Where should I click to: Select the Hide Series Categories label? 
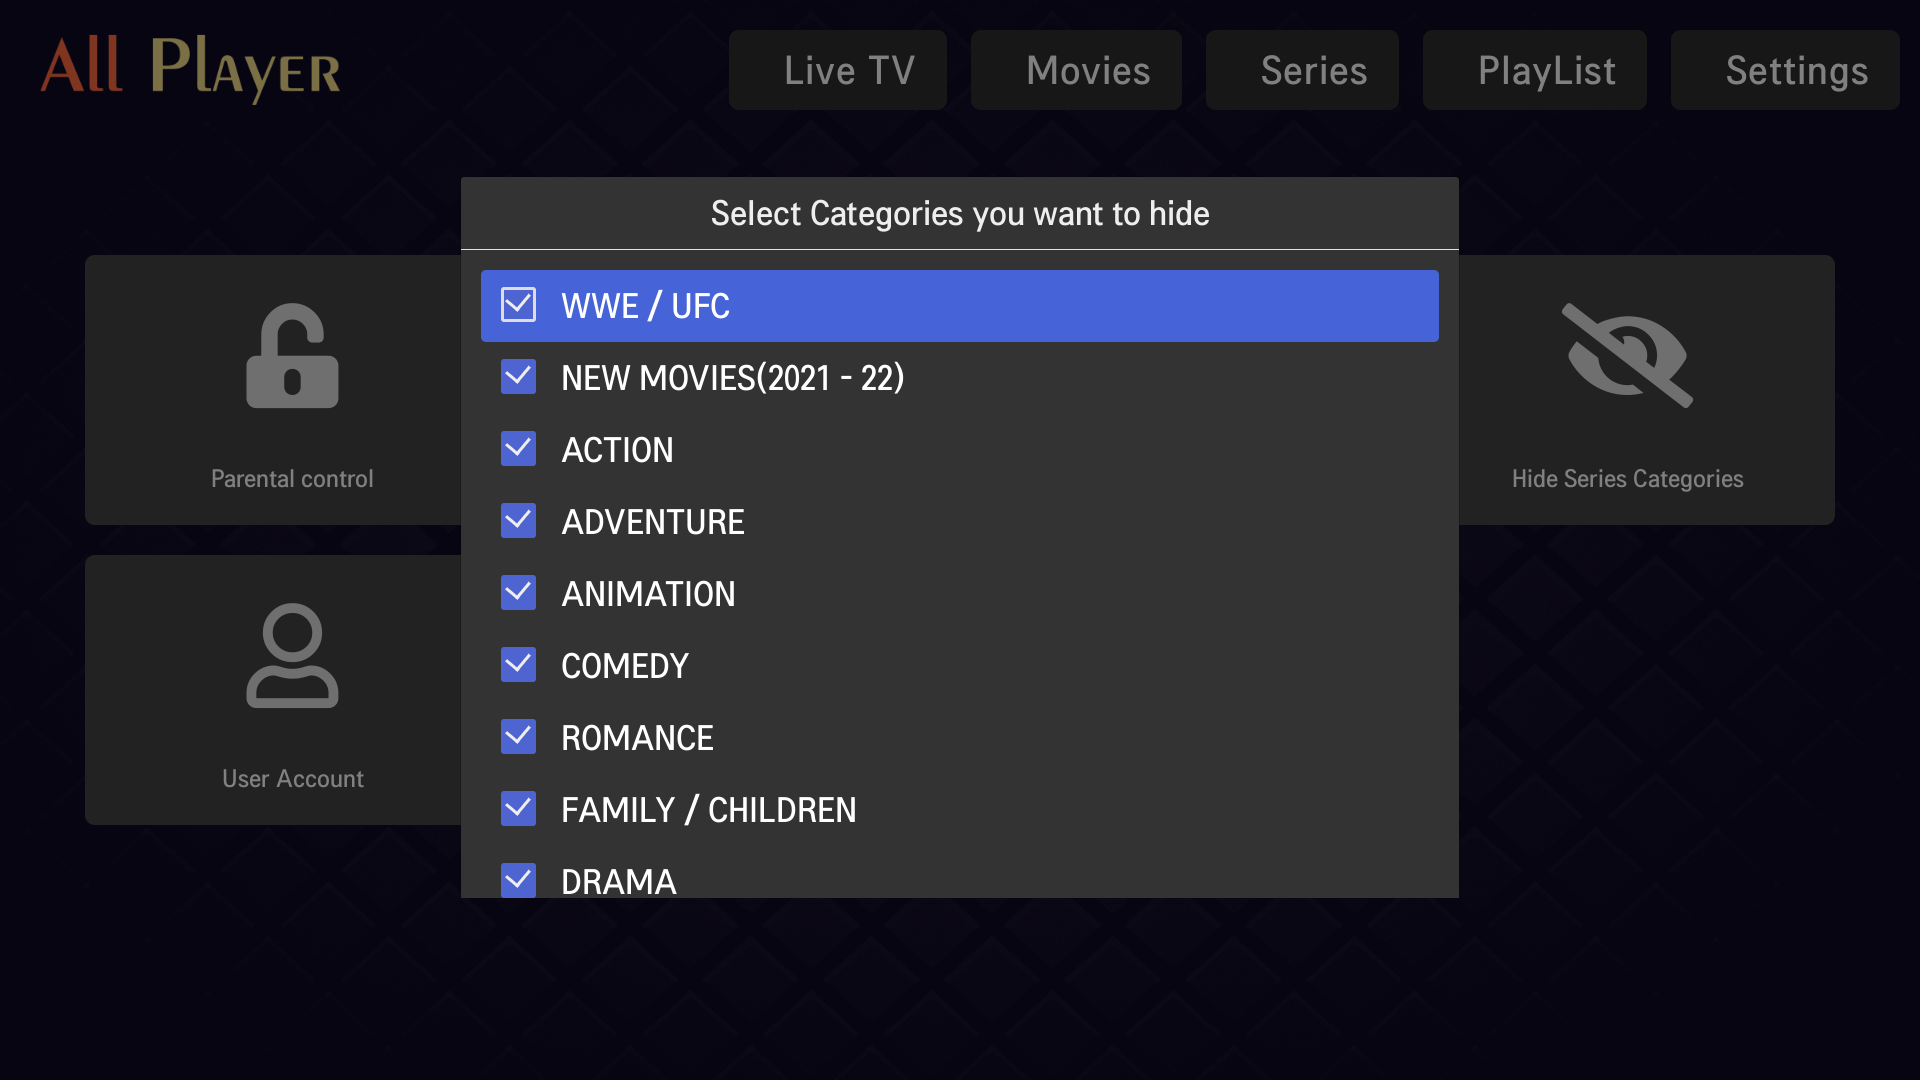[1627, 479]
